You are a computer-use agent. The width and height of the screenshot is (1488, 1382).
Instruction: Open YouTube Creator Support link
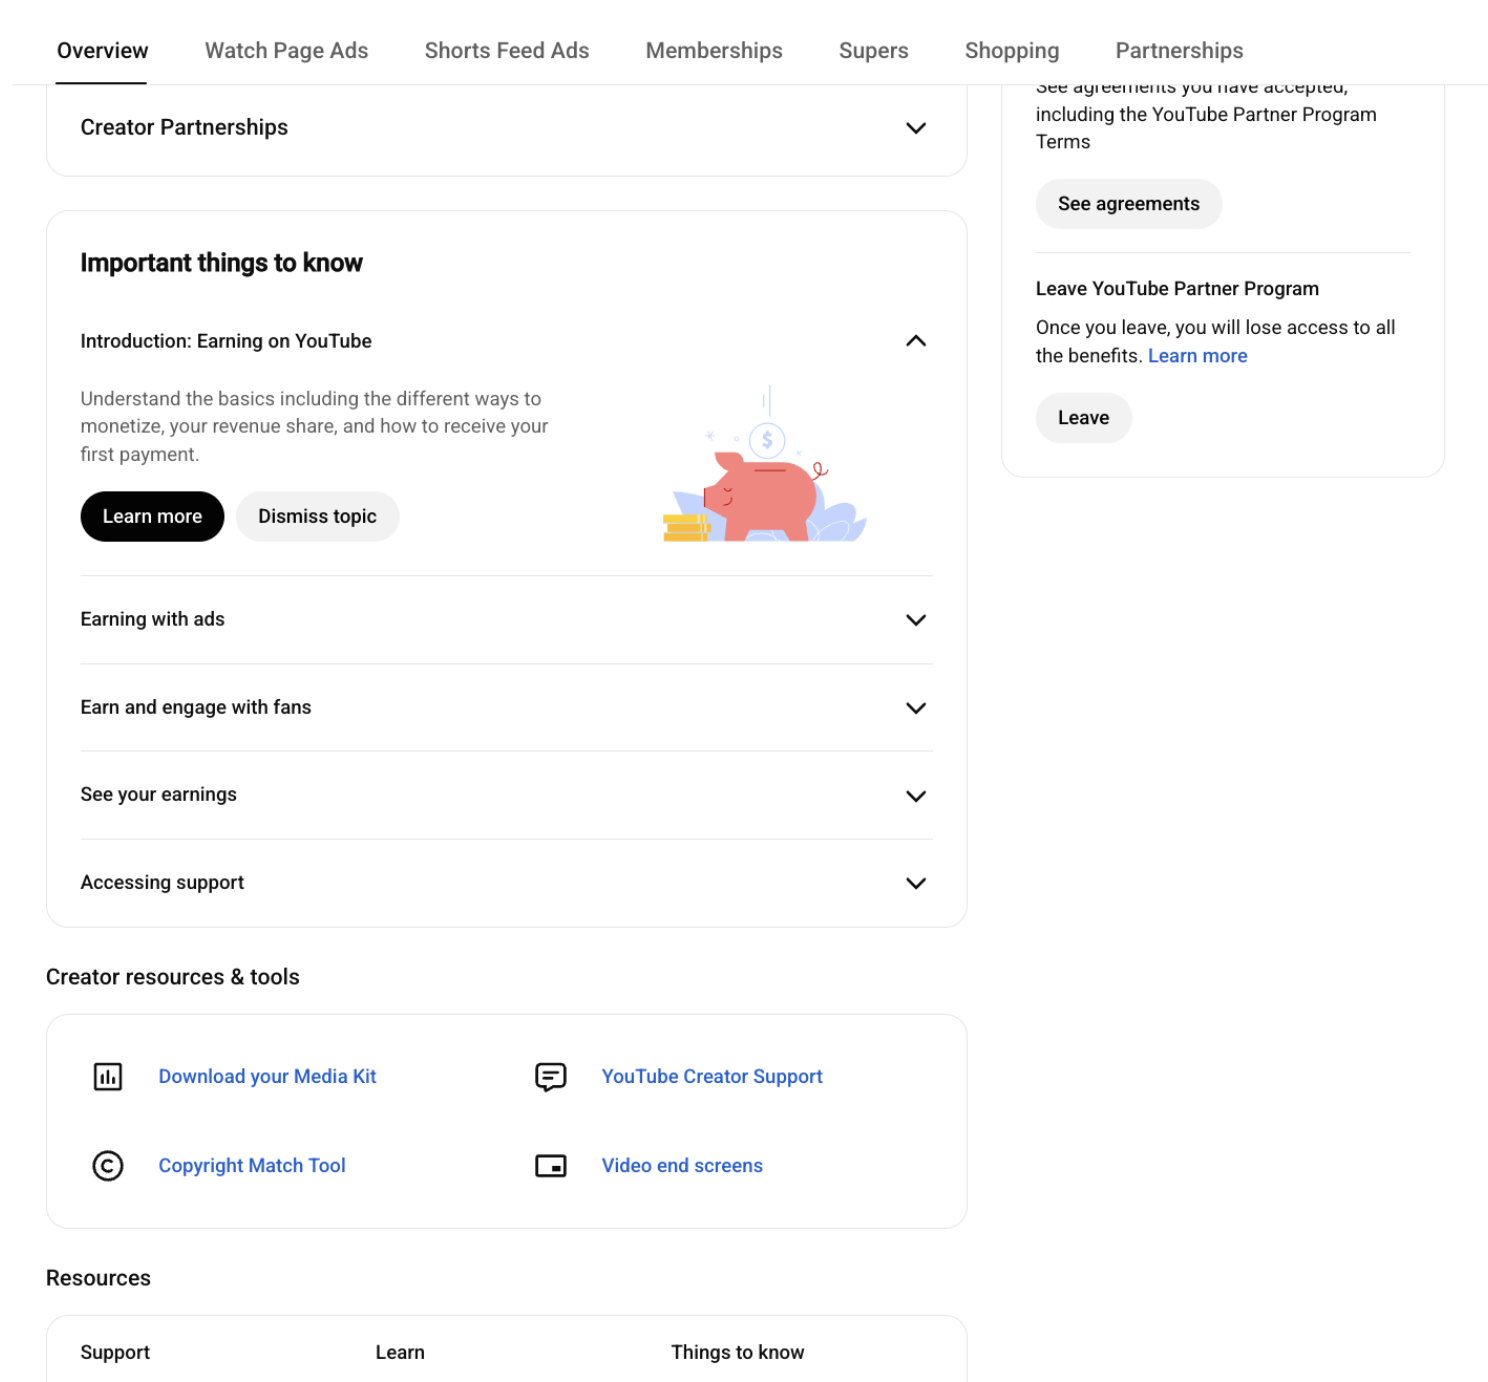[712, 1076]
